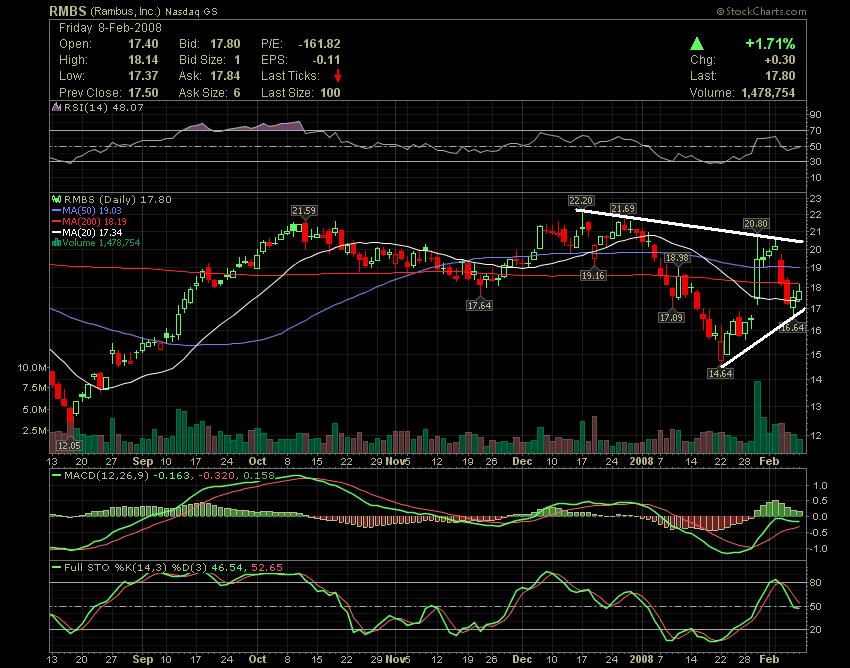
Task: Click Dec on the price chart date axis
Action: tap(522, 461)
